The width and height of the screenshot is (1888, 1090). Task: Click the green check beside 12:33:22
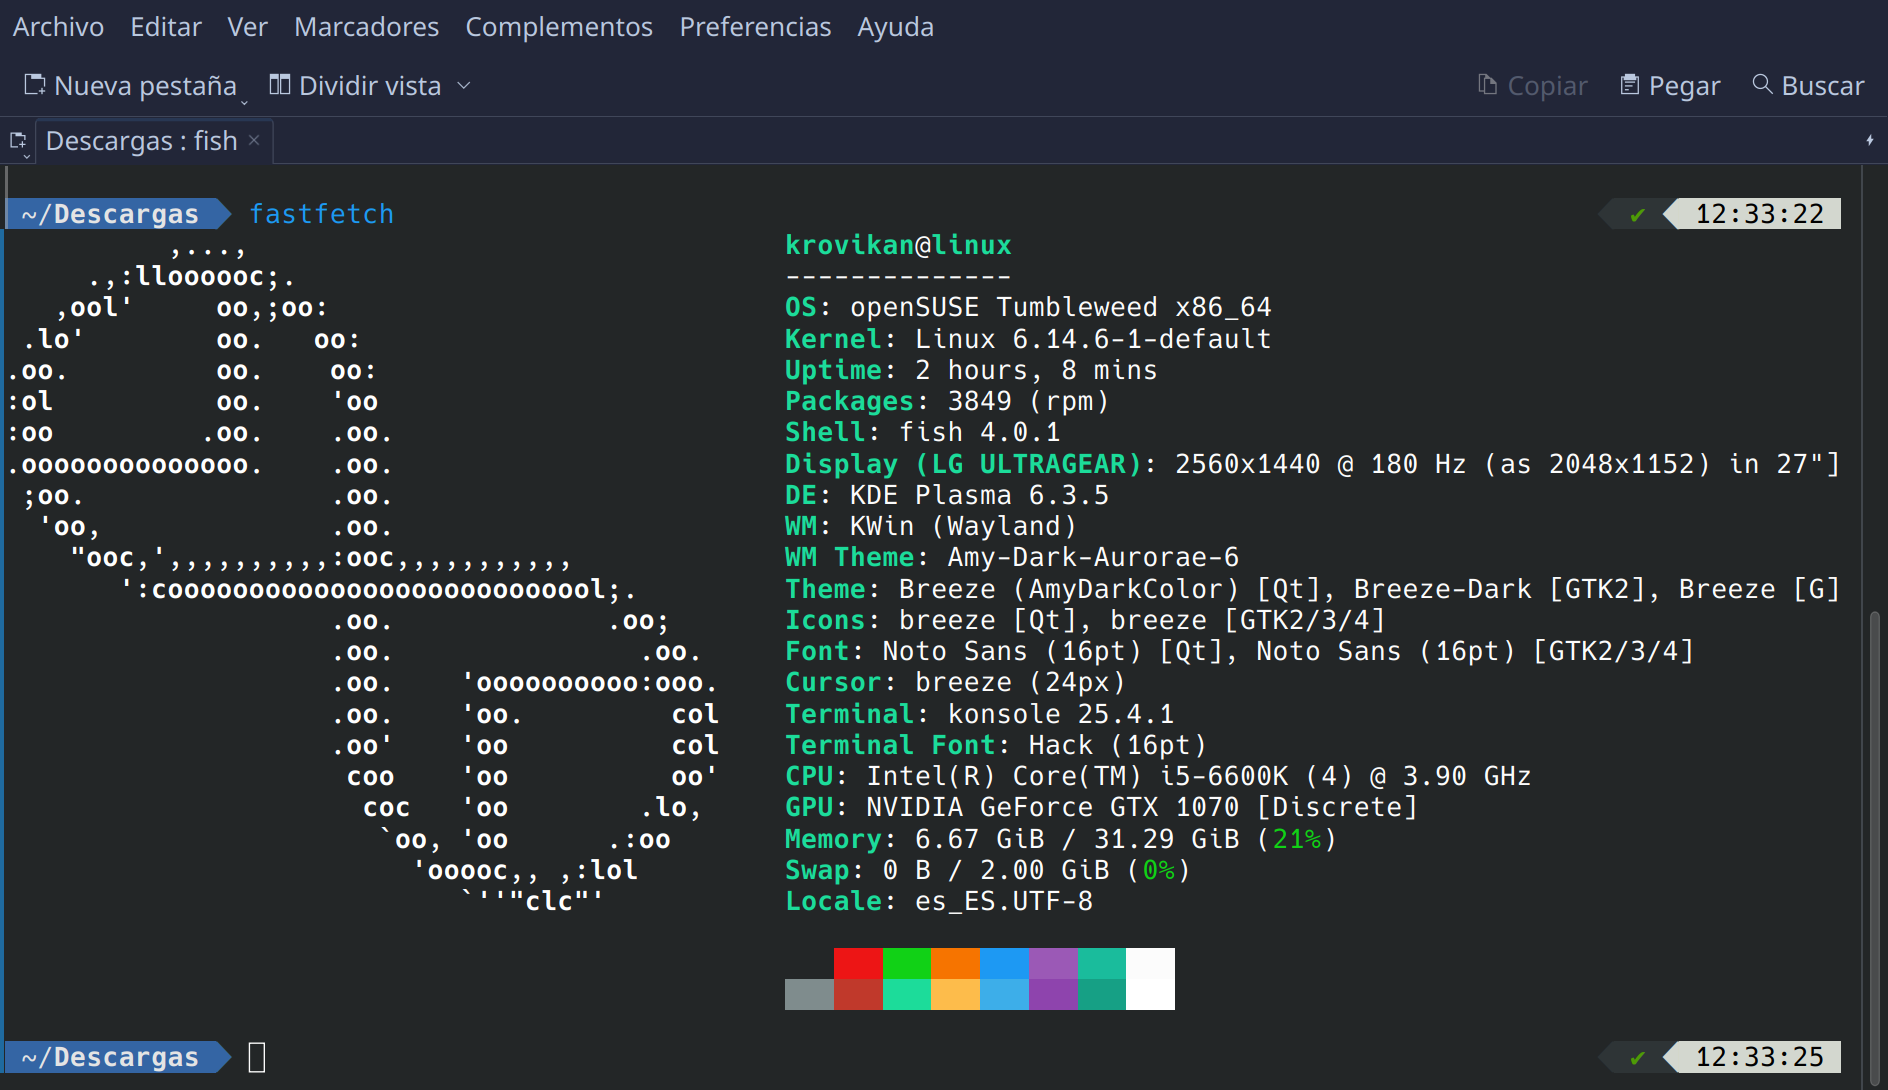(1637, 214)
